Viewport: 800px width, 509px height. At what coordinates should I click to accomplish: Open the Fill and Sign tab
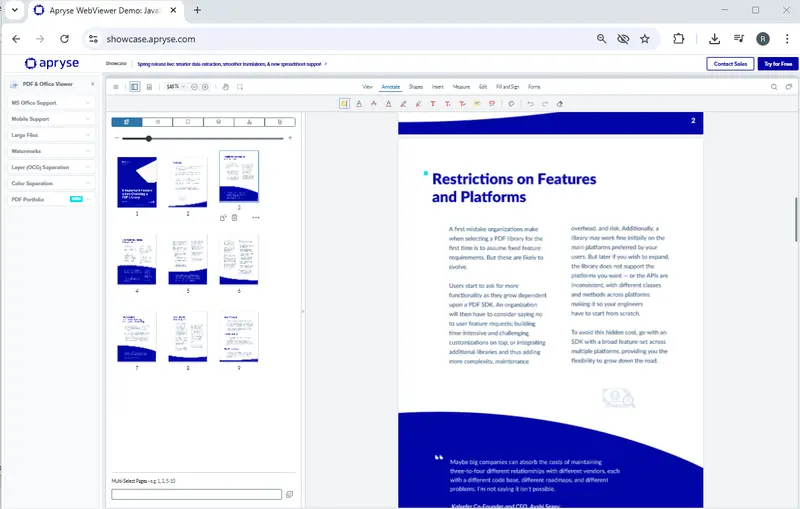coord(507,87)
